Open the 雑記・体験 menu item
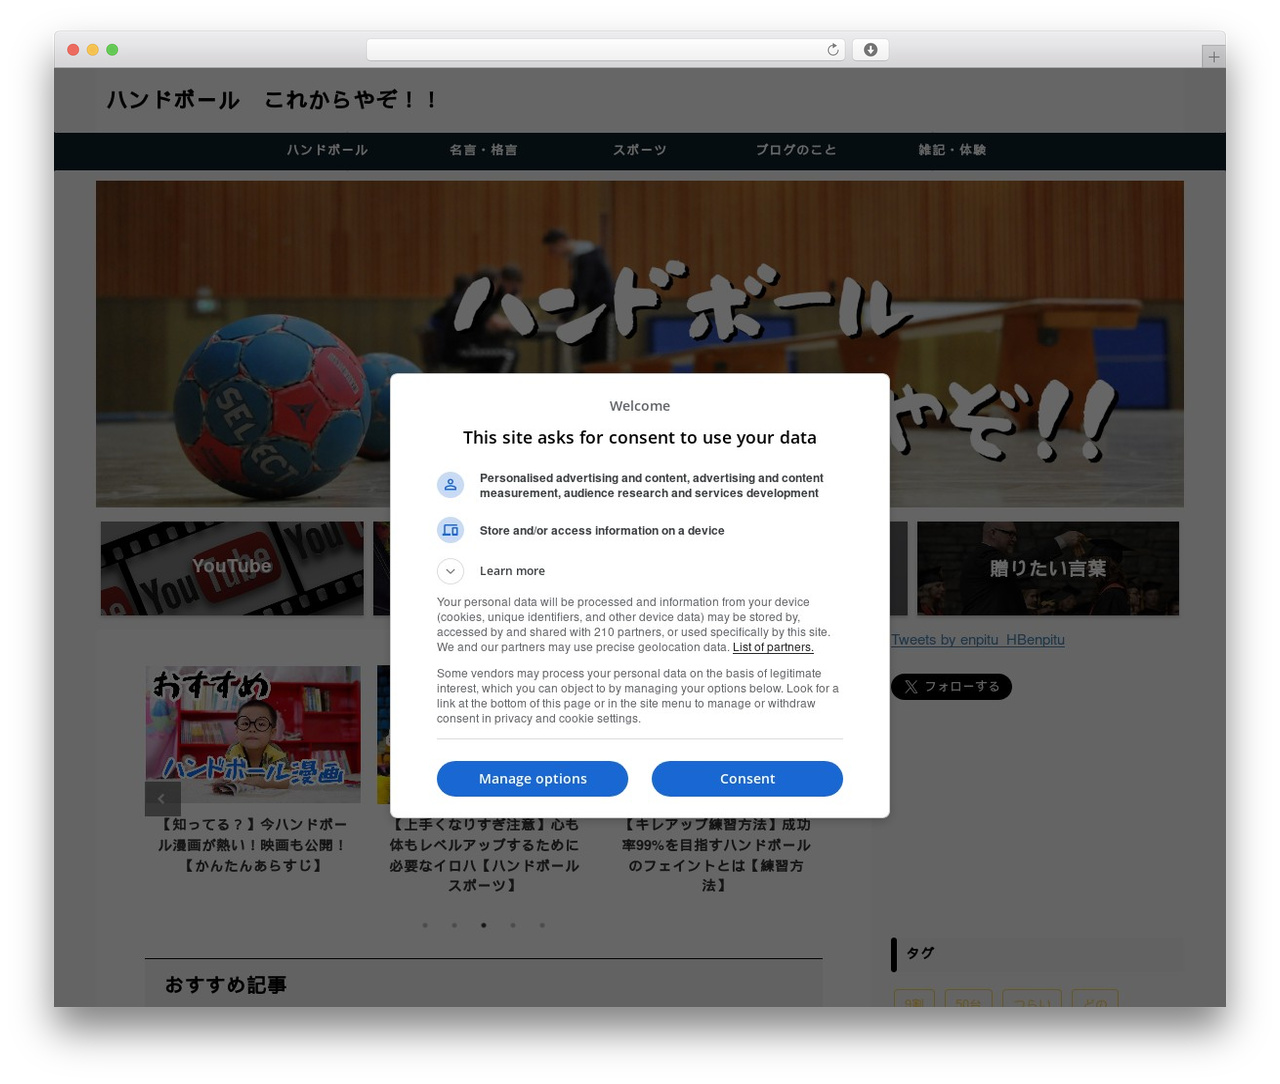Screen dimensions: 1280x1084 [x=952, y=150]
